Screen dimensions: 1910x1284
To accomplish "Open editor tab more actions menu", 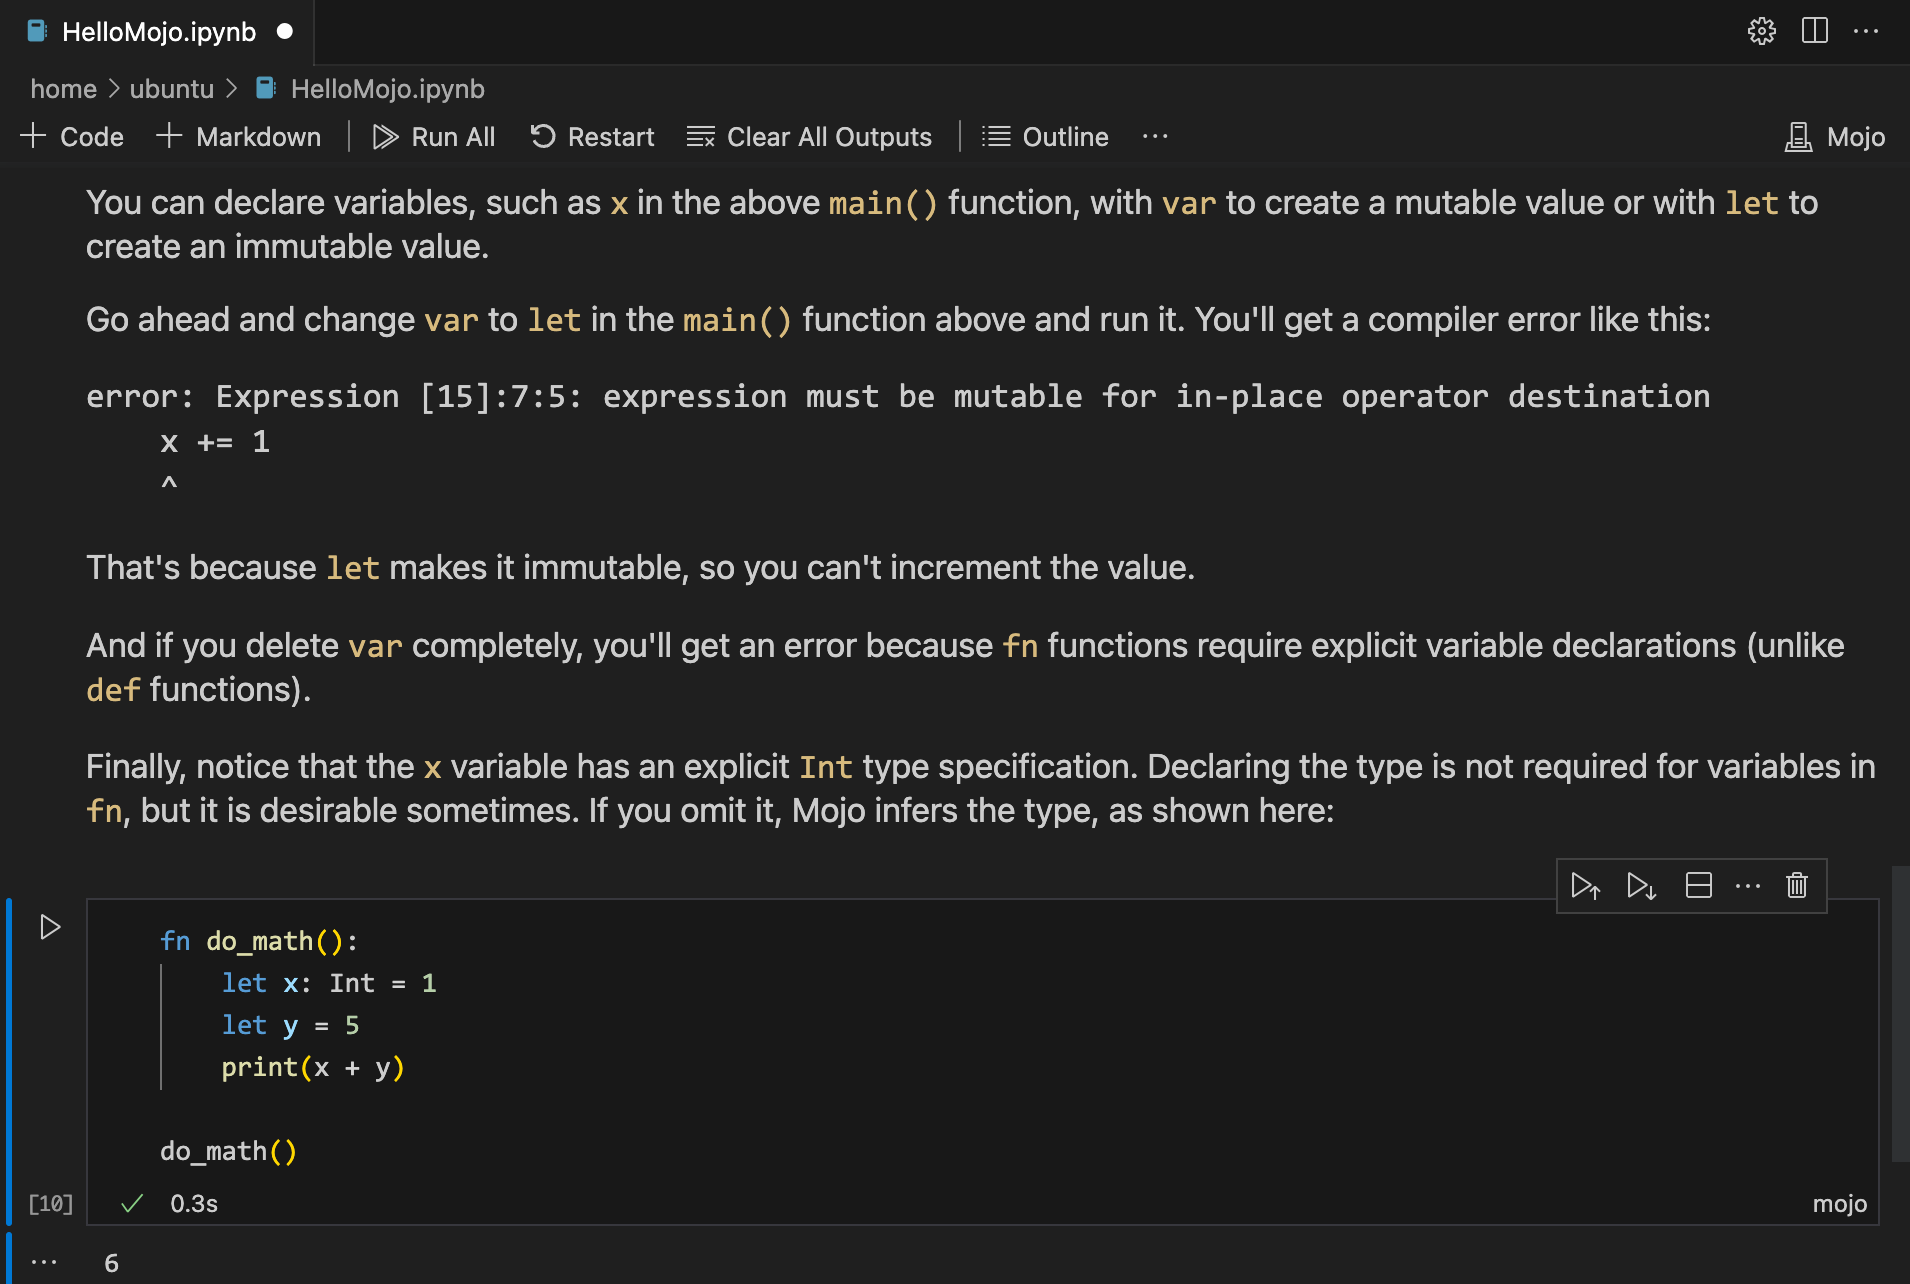I will pyautogui.click(x=1866, y=31).
